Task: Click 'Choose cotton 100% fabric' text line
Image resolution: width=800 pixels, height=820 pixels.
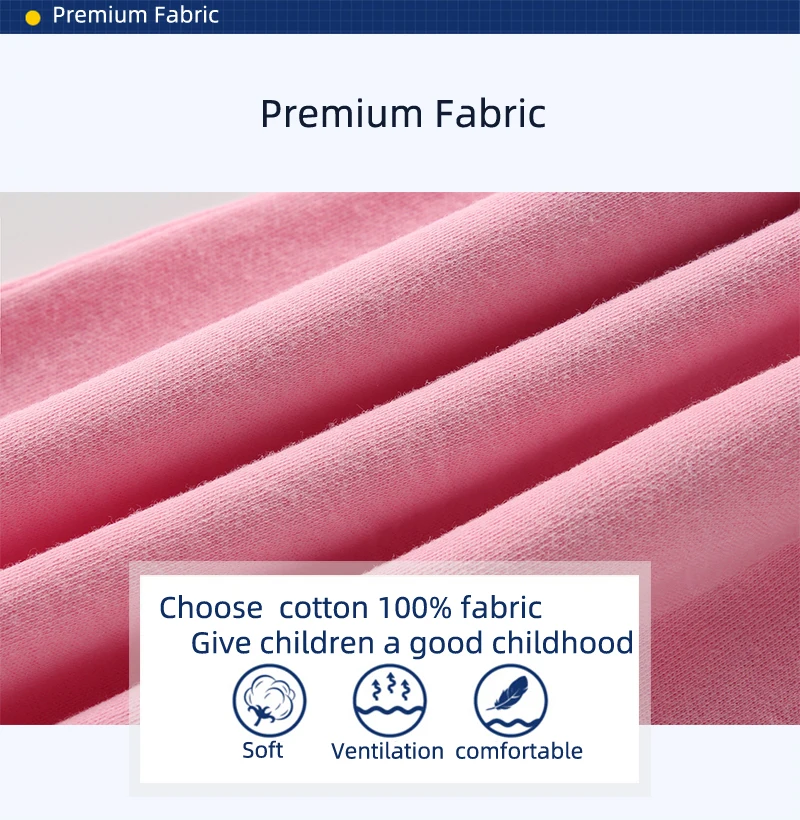Action: (x=350, y=608)
